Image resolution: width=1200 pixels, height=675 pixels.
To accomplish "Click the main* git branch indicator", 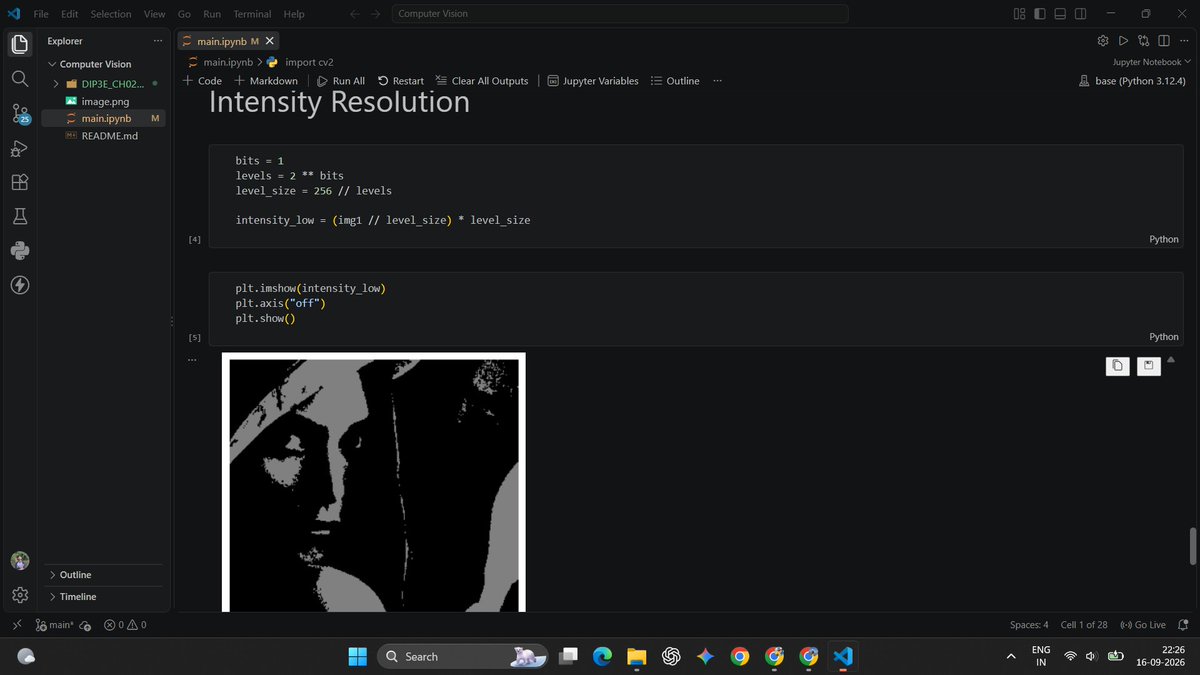I will 54,625.
